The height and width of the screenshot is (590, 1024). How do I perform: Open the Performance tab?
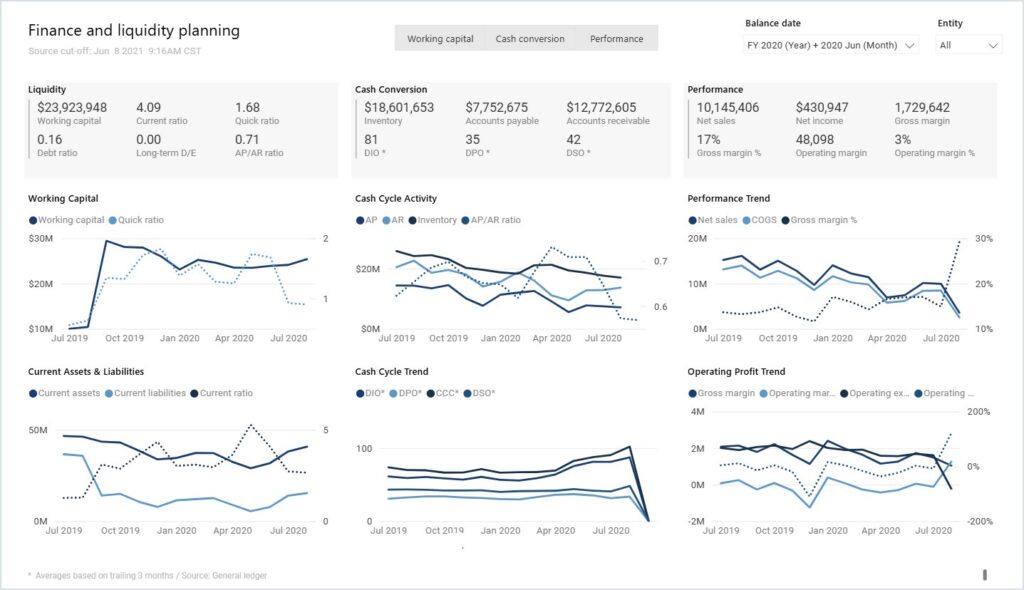616,39
